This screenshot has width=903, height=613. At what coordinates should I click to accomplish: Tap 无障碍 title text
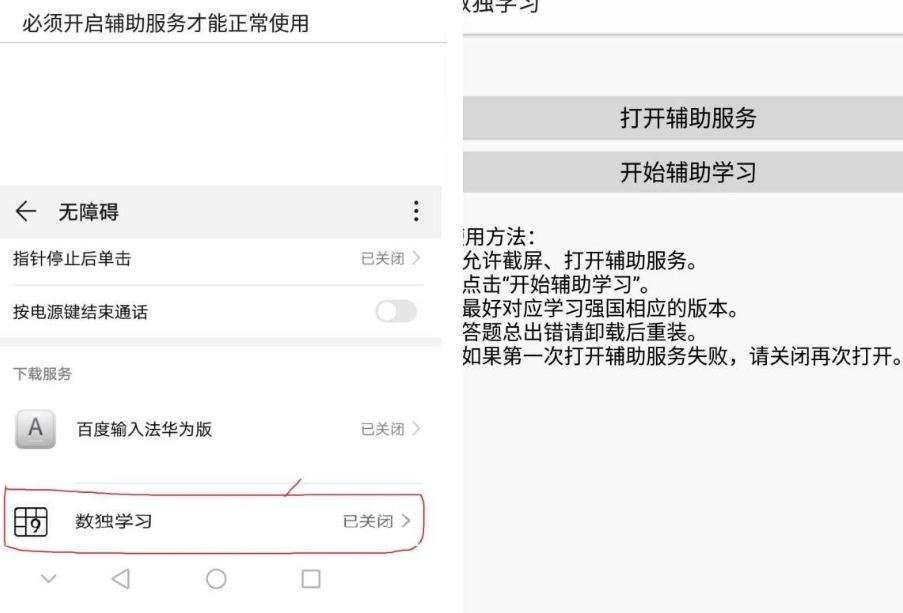(89, 212)
